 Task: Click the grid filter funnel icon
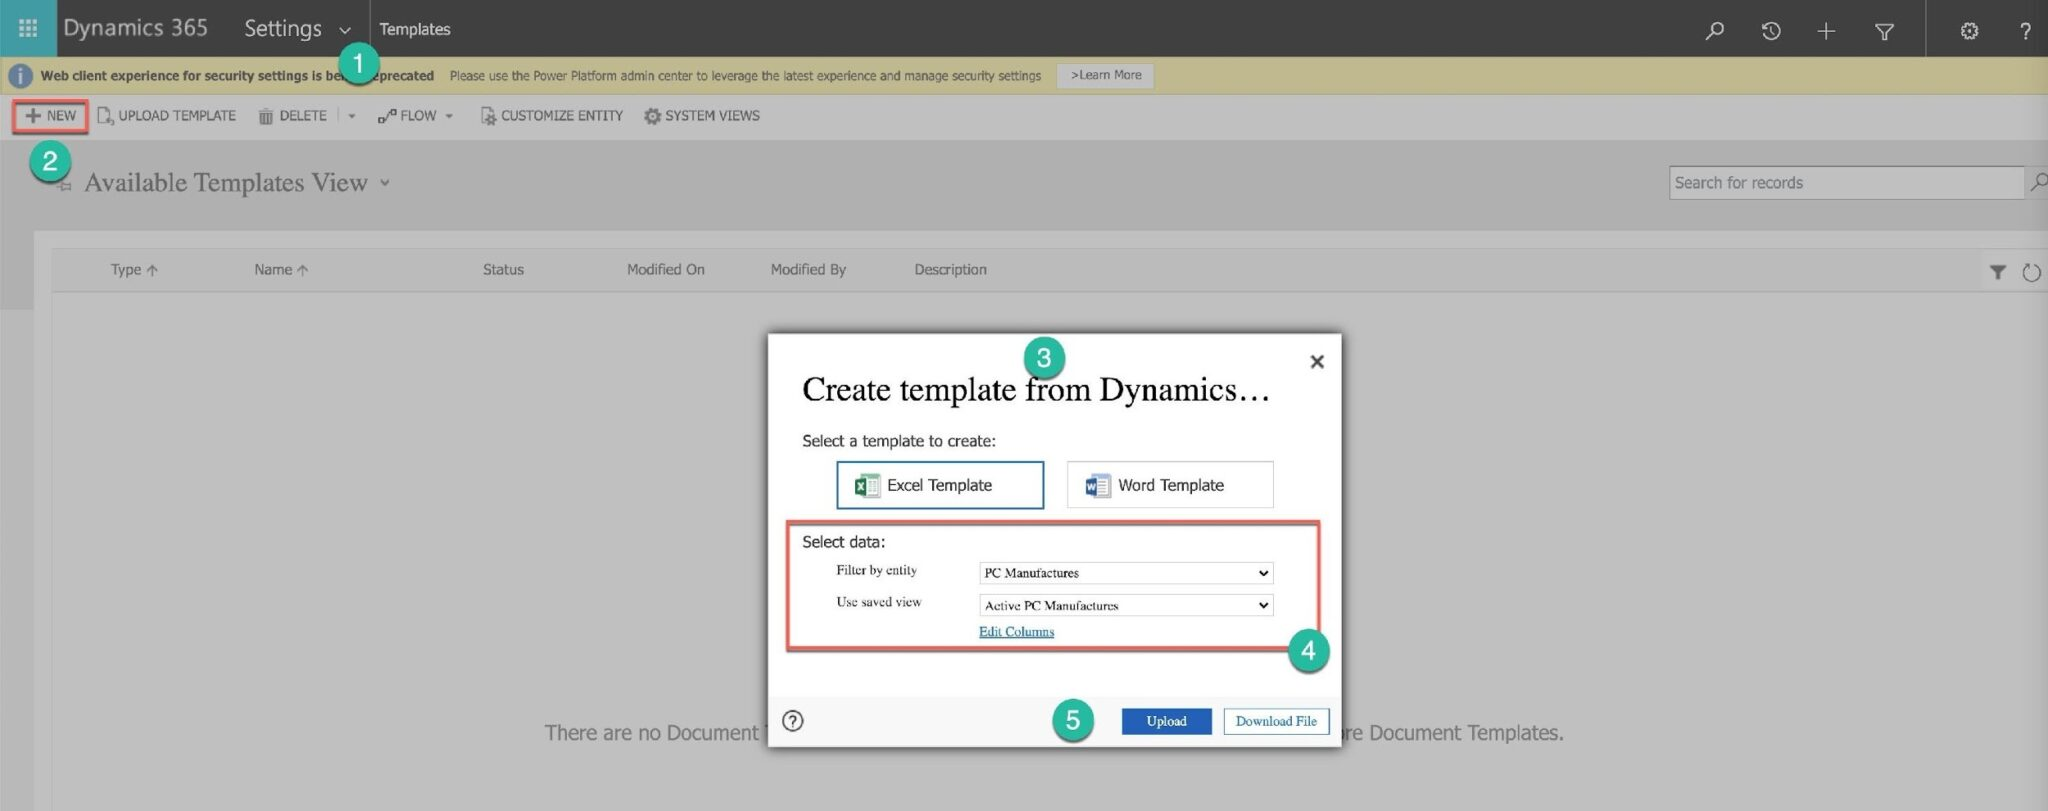(1997, 272)
